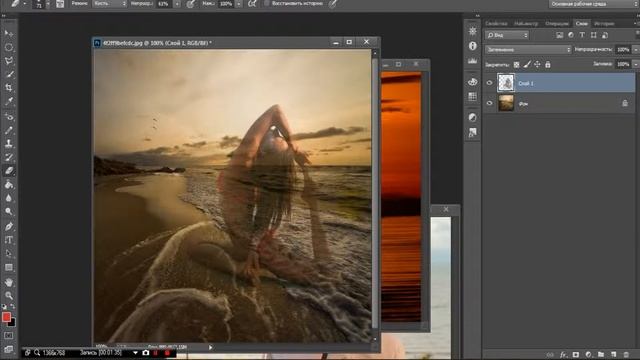Screen dimensions: 640x360
Task: Open eraser flow slider arrow
Action: [238, 4]
